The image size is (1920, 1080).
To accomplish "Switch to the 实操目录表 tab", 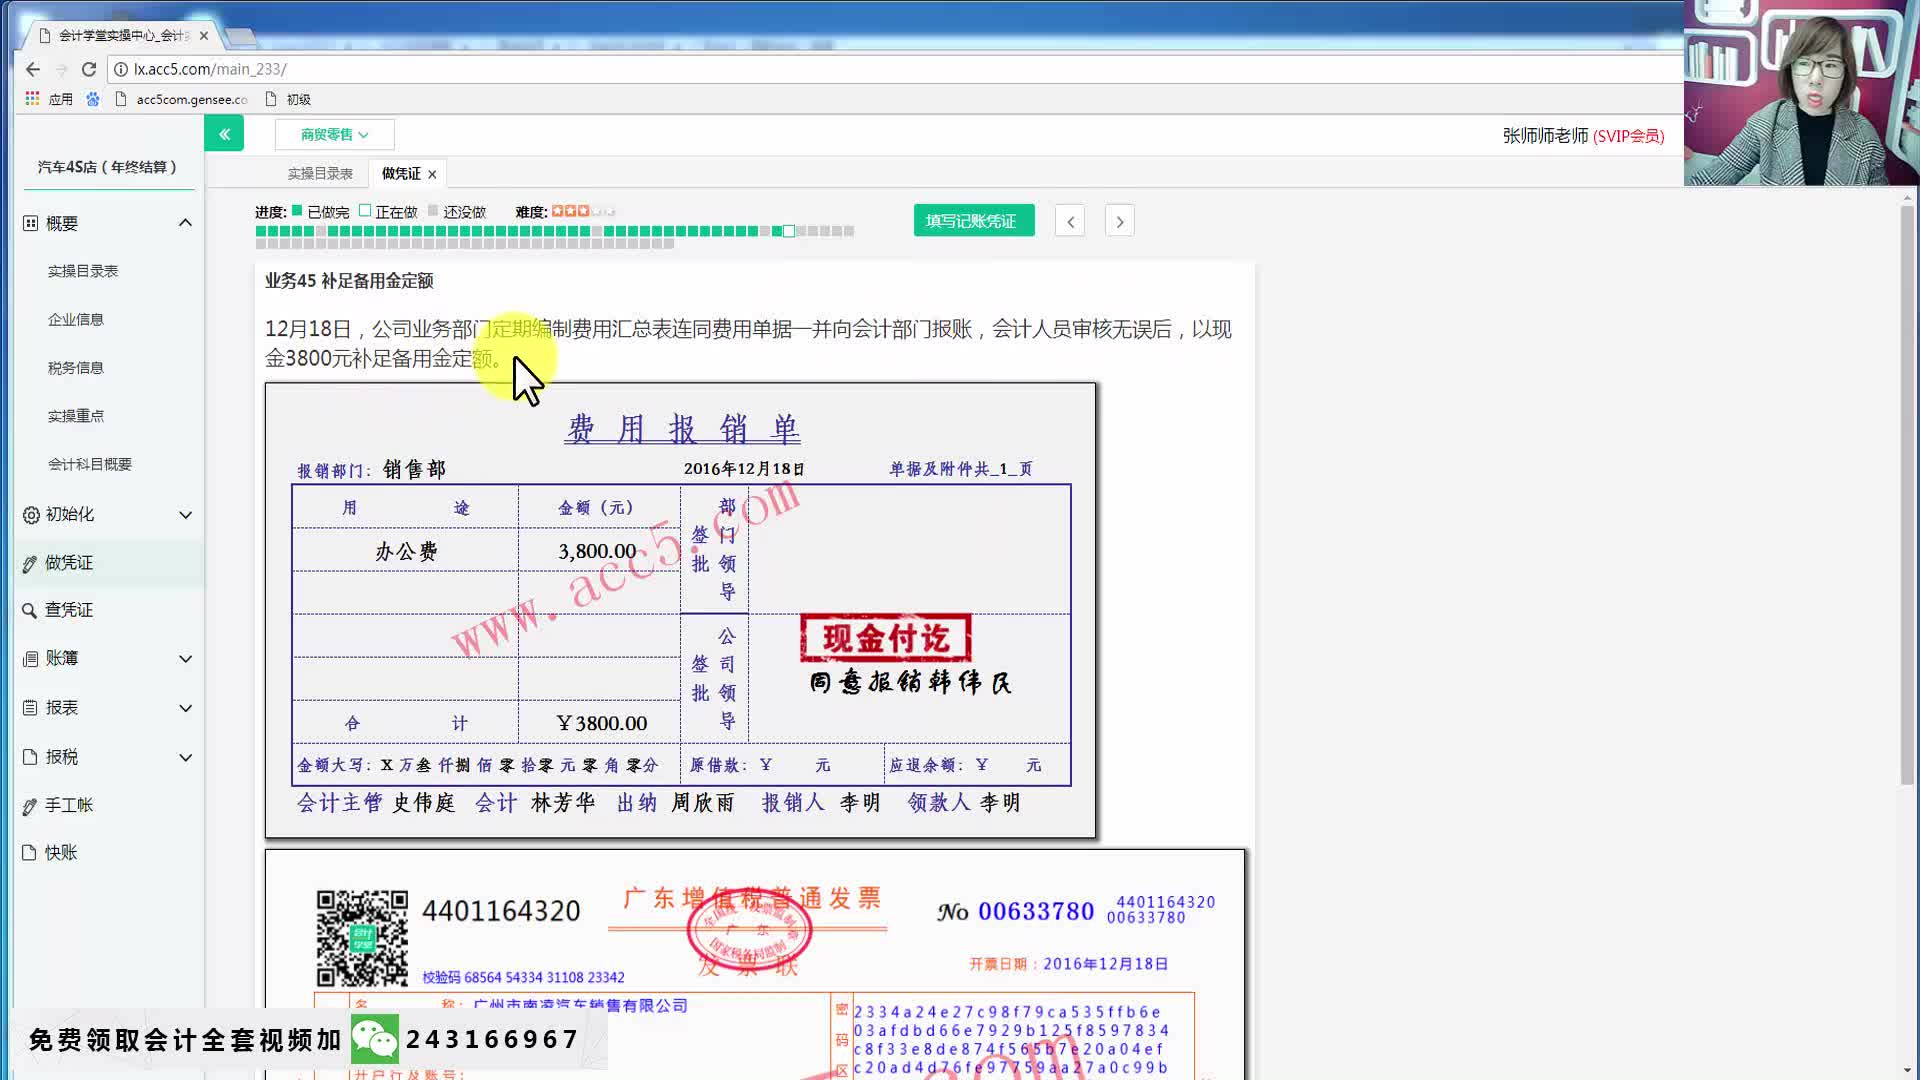I will (x=318, y=172).
